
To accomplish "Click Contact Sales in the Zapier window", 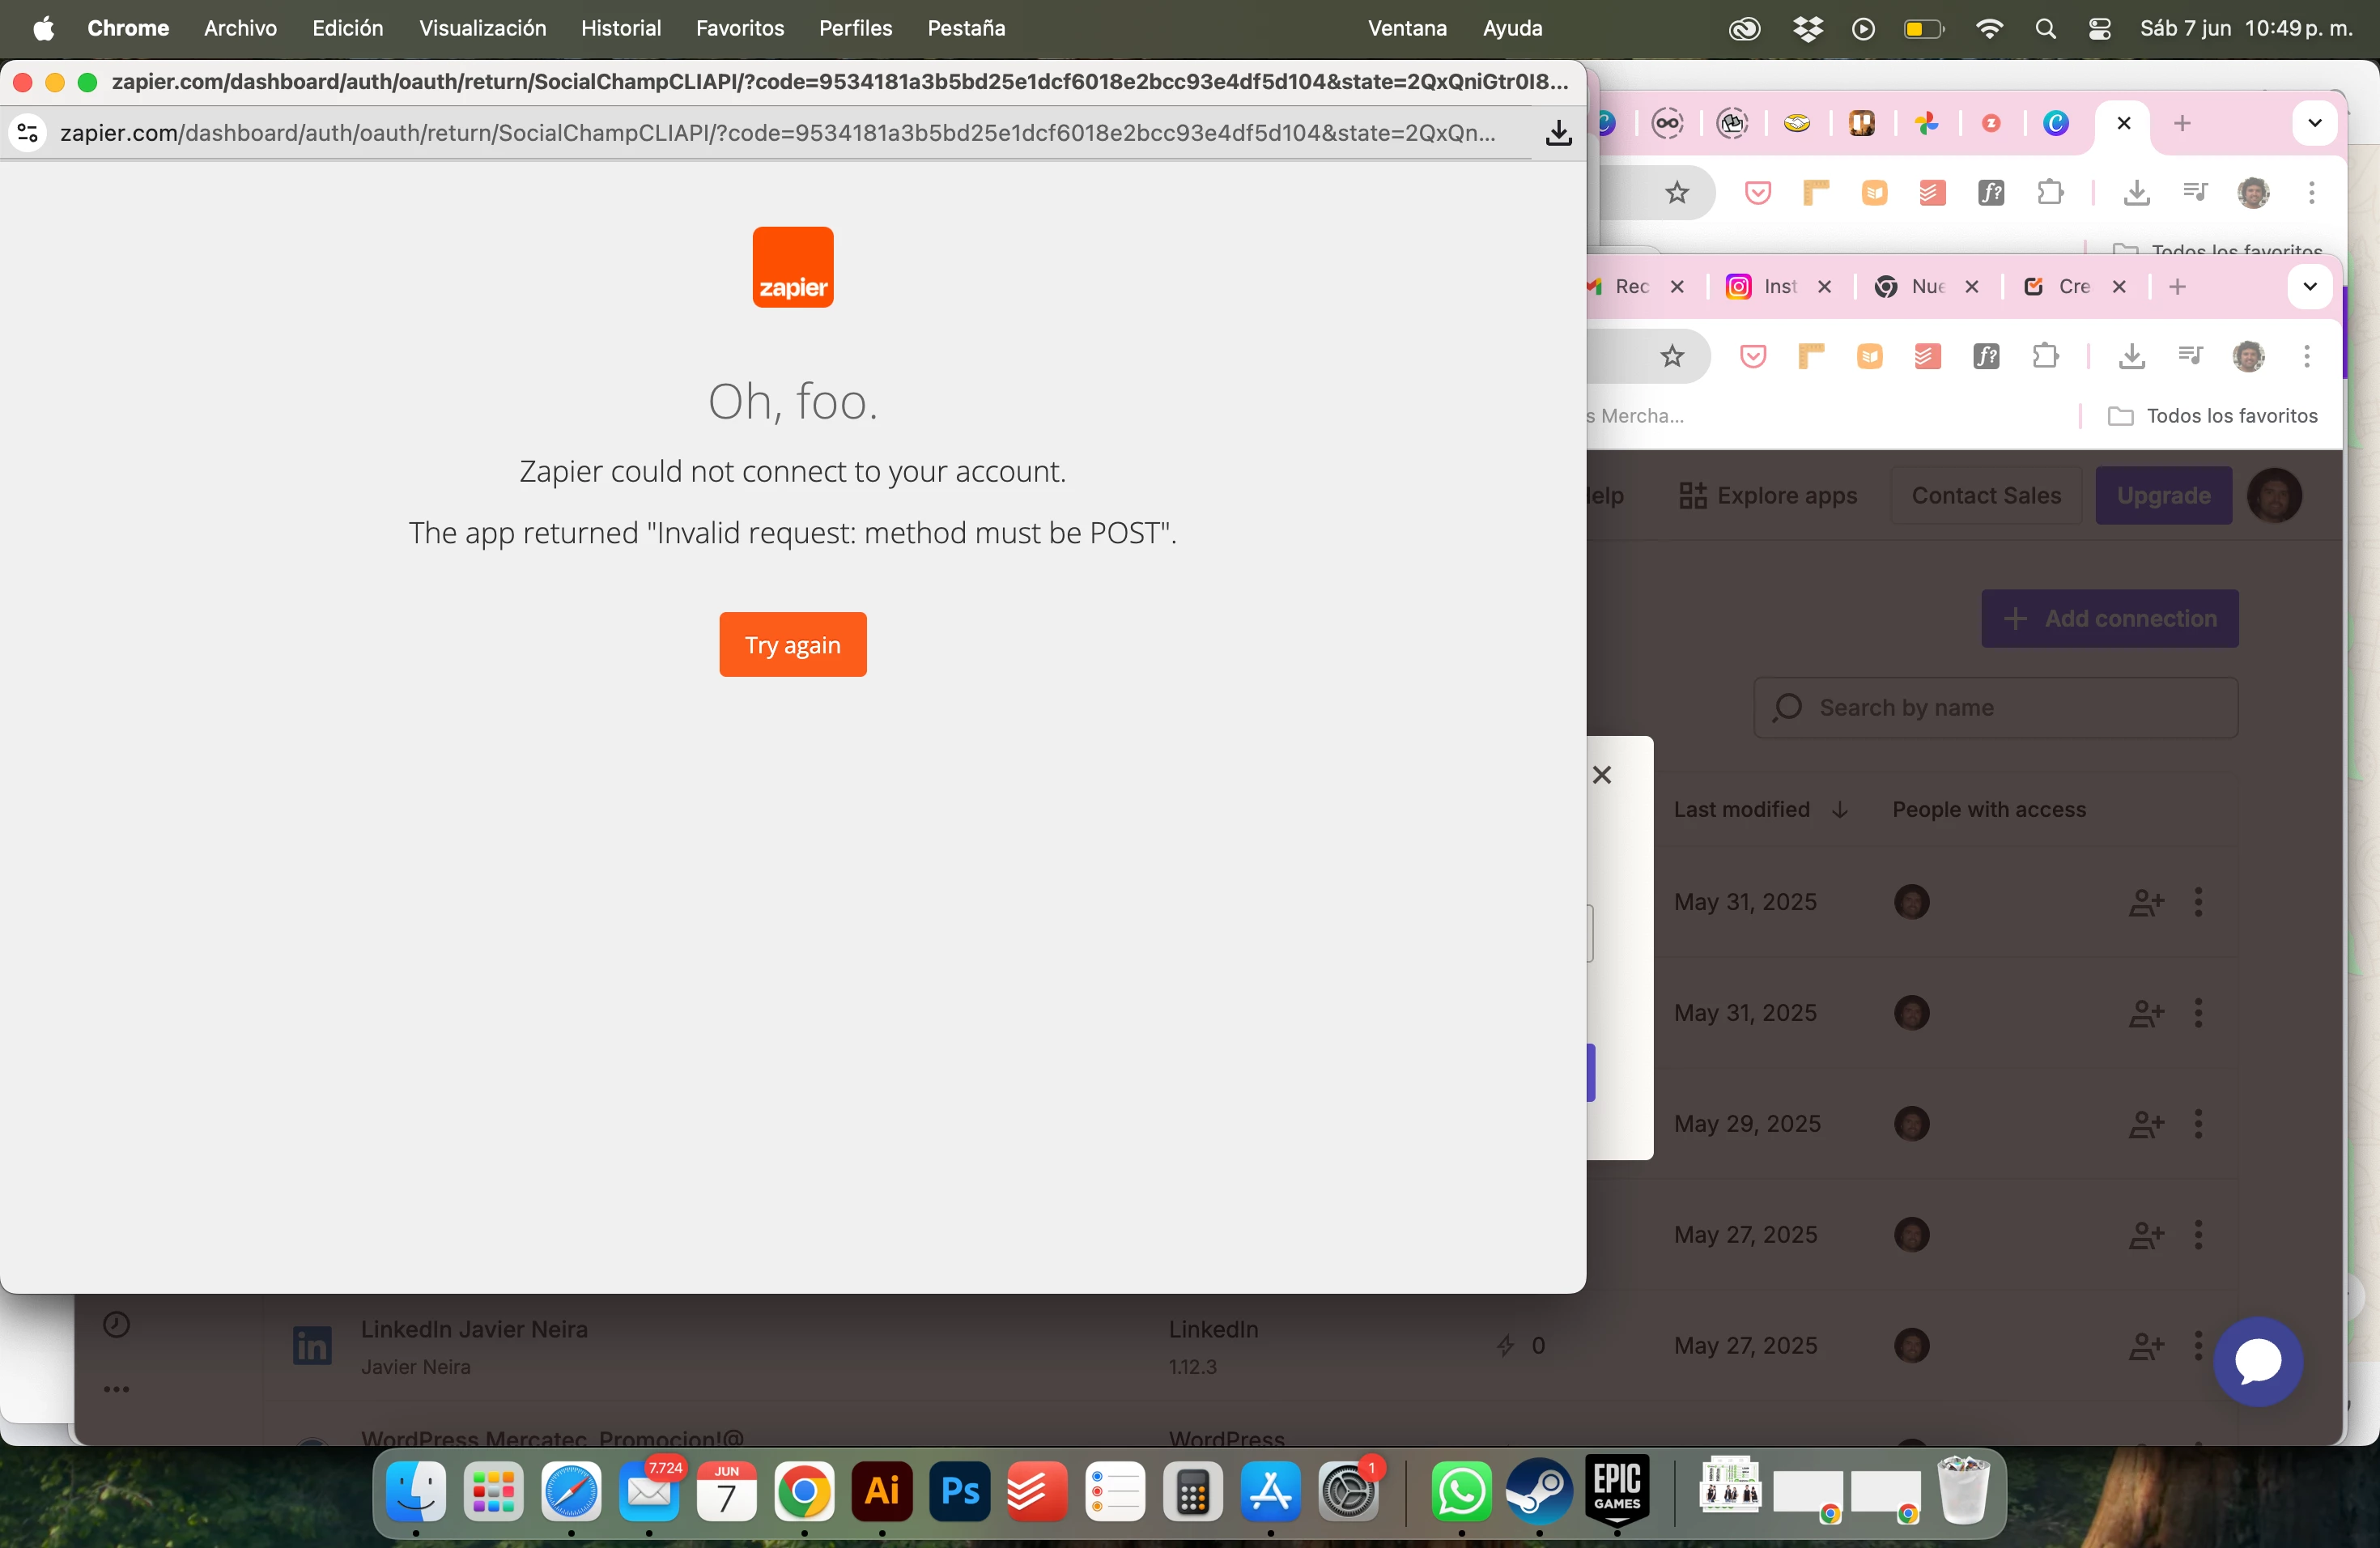I will click(1985, 495).
